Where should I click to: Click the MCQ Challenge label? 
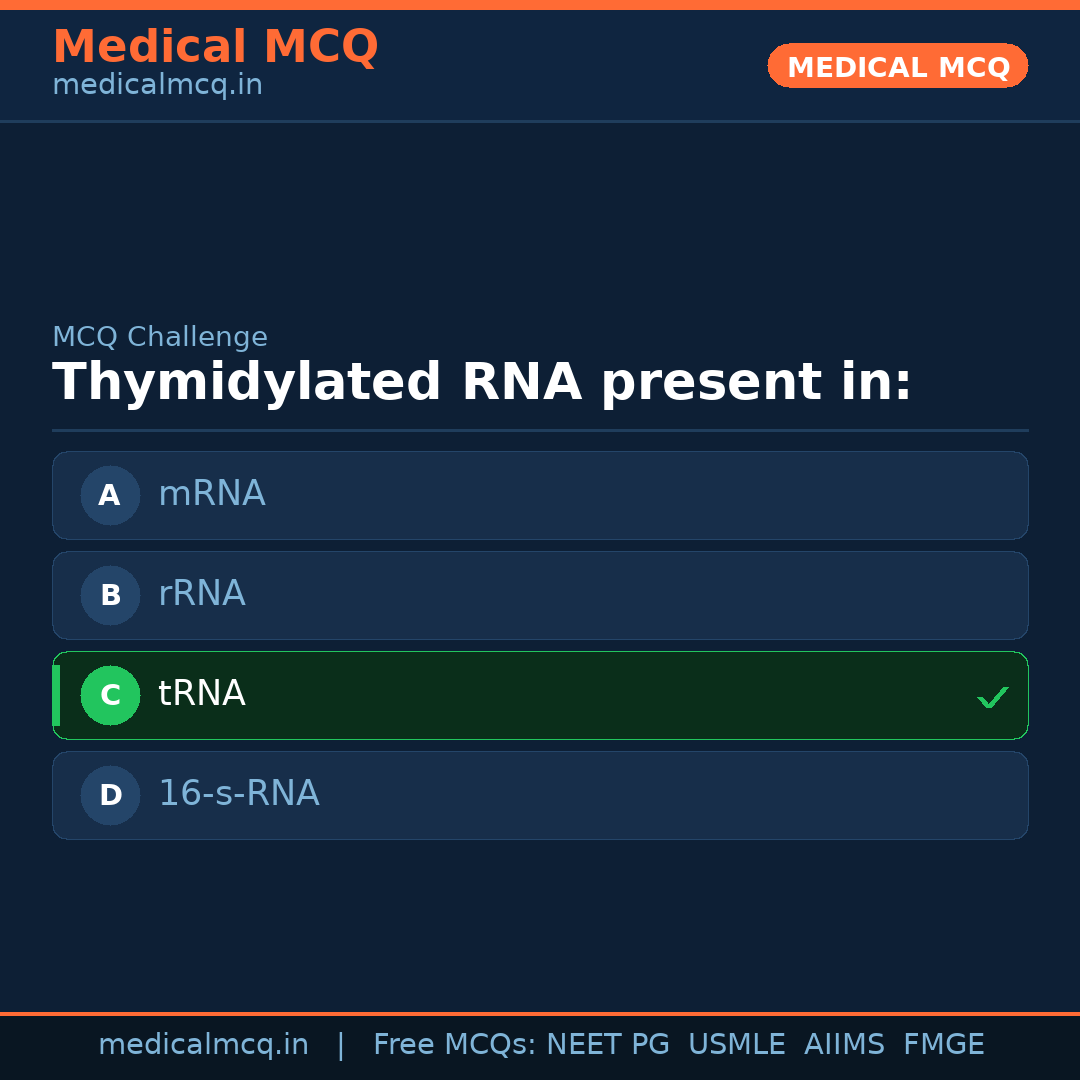pos(160,337)
